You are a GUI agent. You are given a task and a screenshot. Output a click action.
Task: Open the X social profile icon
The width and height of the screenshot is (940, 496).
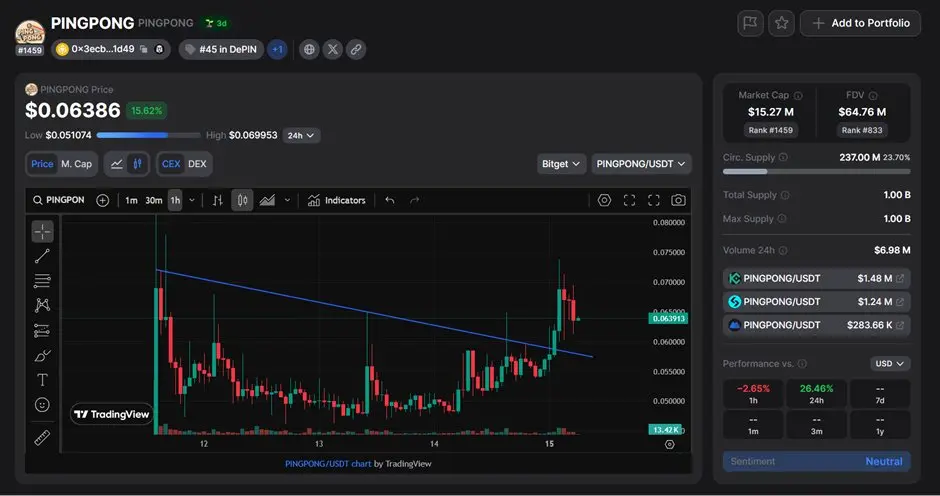click(x=333, y=49)
